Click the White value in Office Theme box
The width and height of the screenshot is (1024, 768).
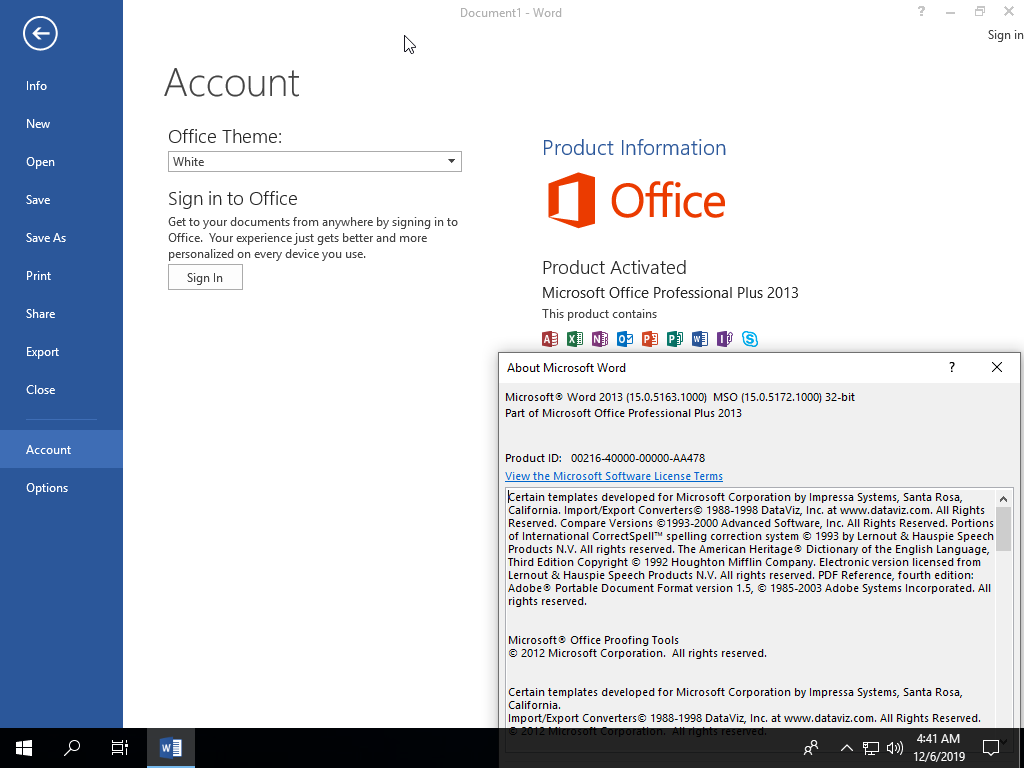pos(189,161)
